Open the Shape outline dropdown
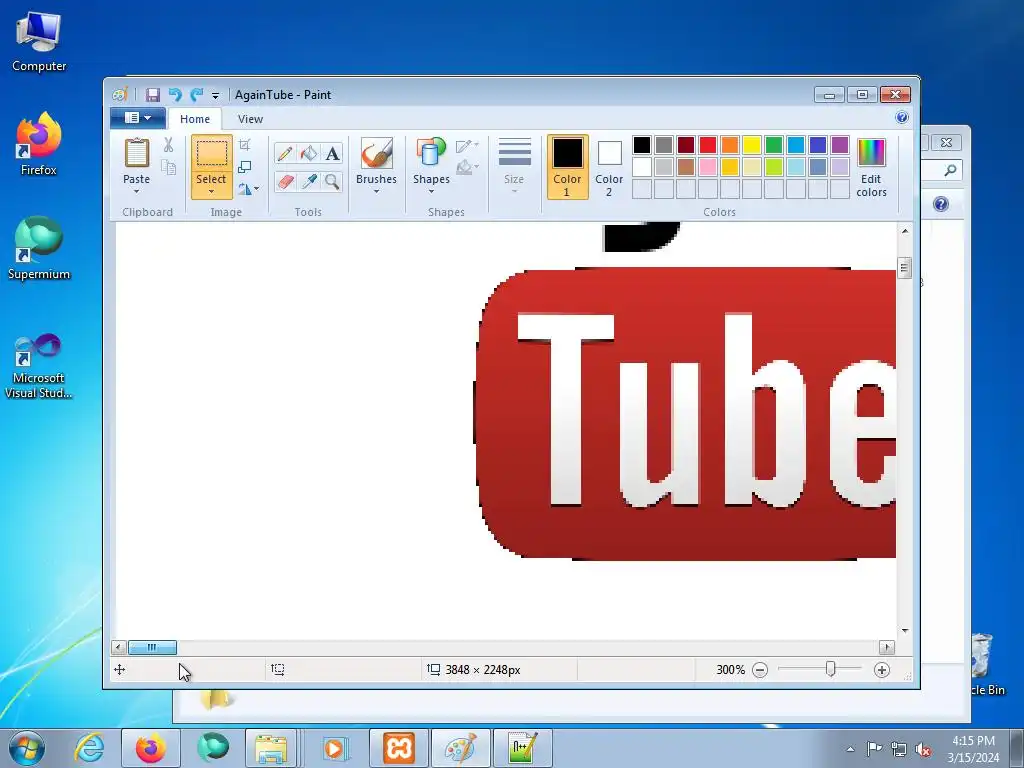 pyautogui.click(x=468, y=146)
